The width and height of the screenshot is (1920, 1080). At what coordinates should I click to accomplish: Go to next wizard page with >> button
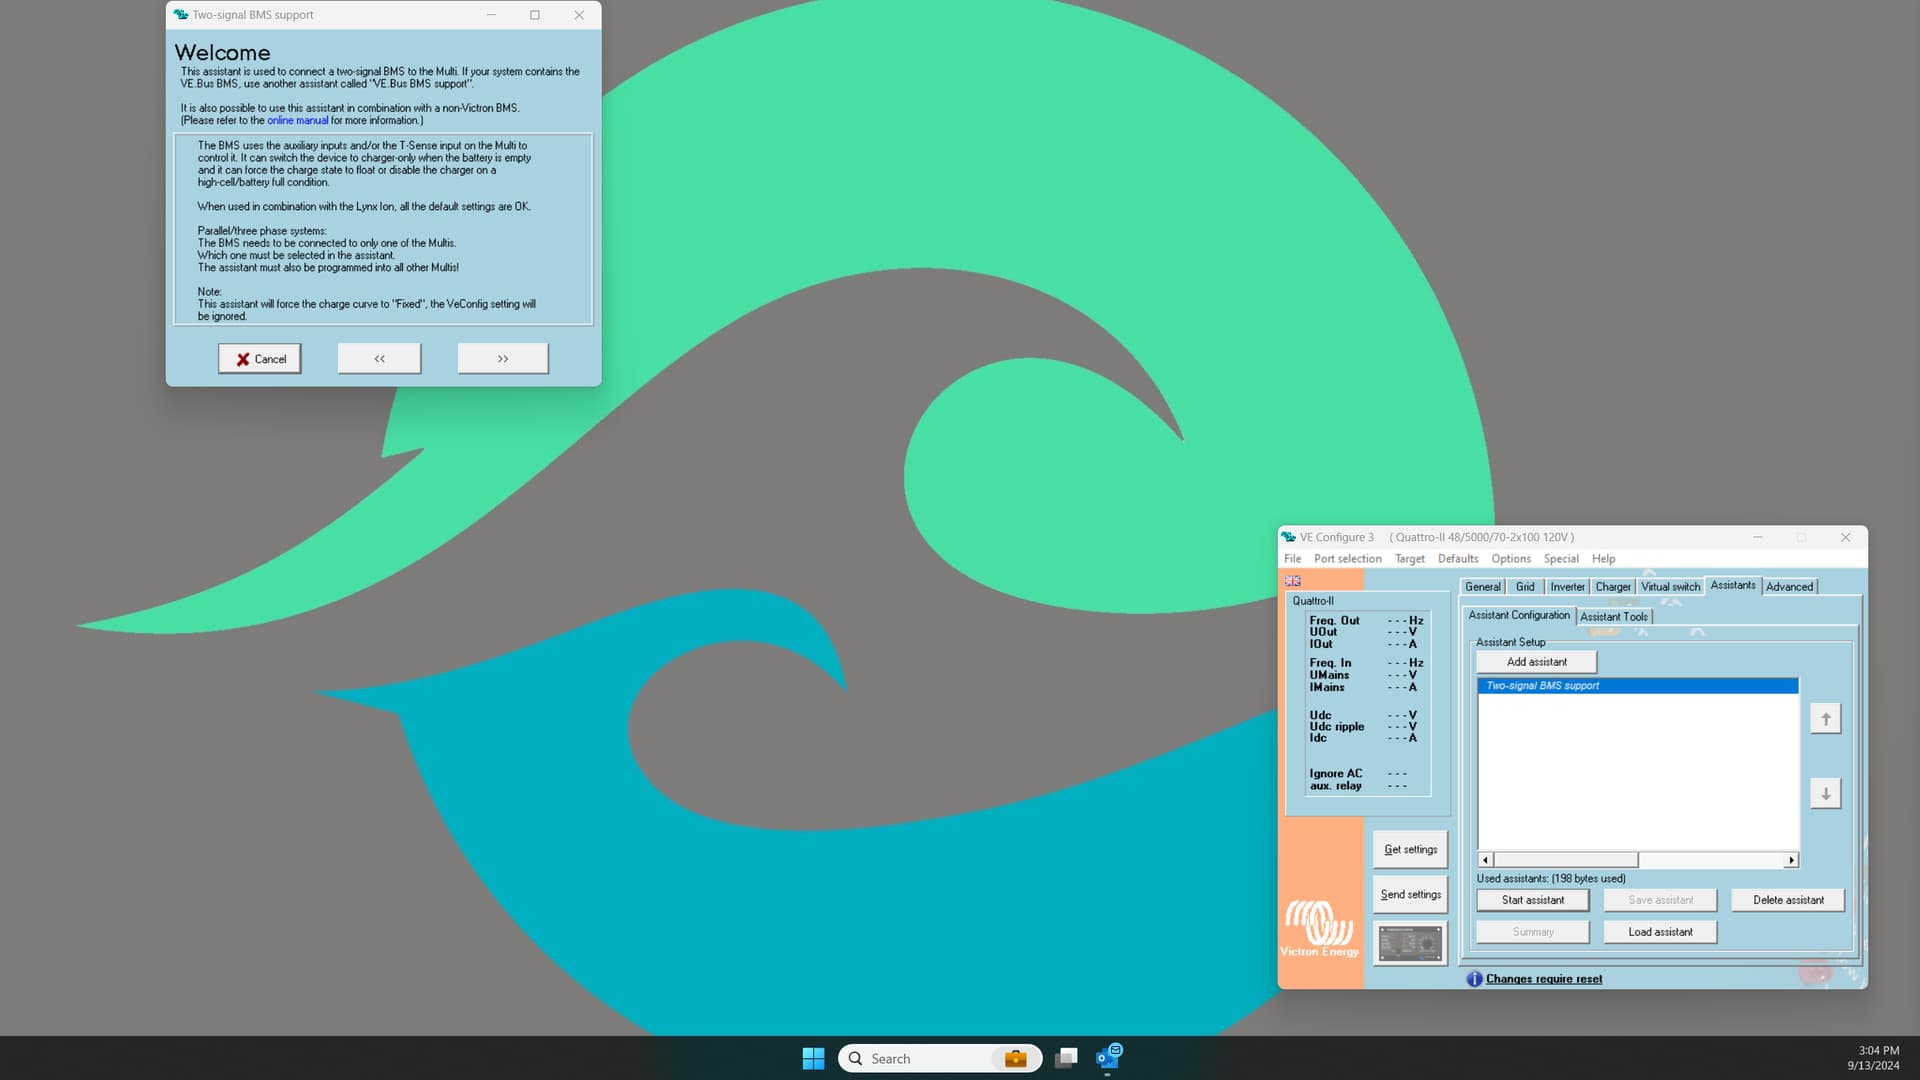pyautogui.click(x=503, y=359)
